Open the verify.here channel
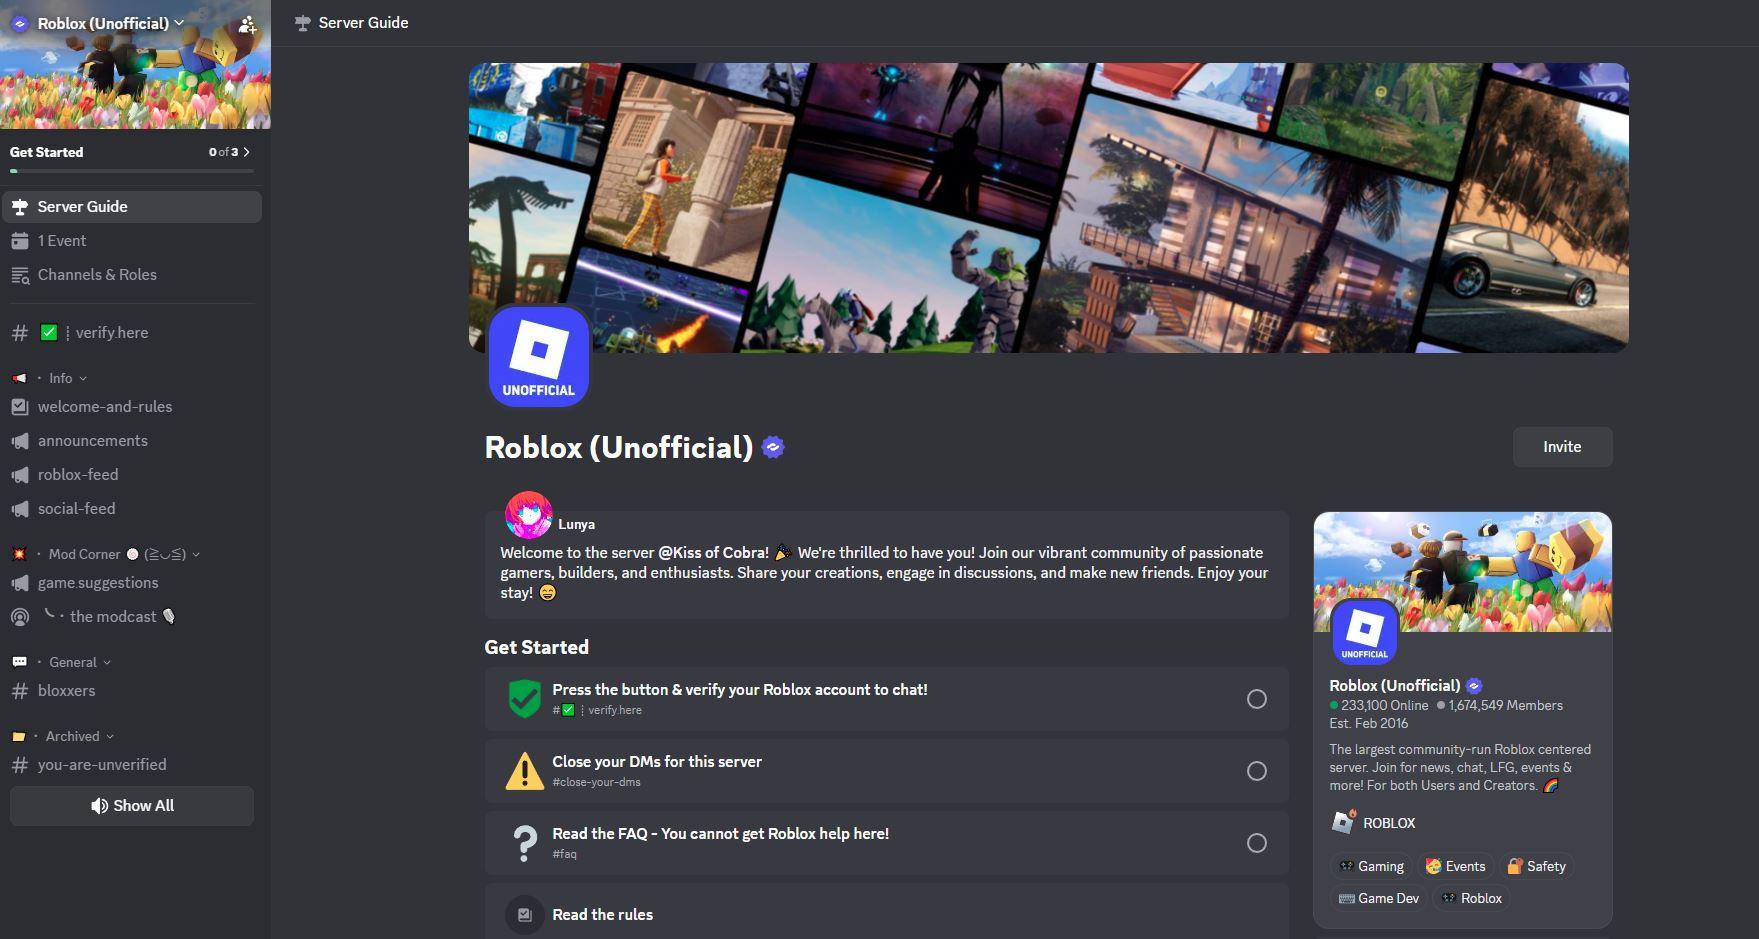 click(x=132, y=333)
